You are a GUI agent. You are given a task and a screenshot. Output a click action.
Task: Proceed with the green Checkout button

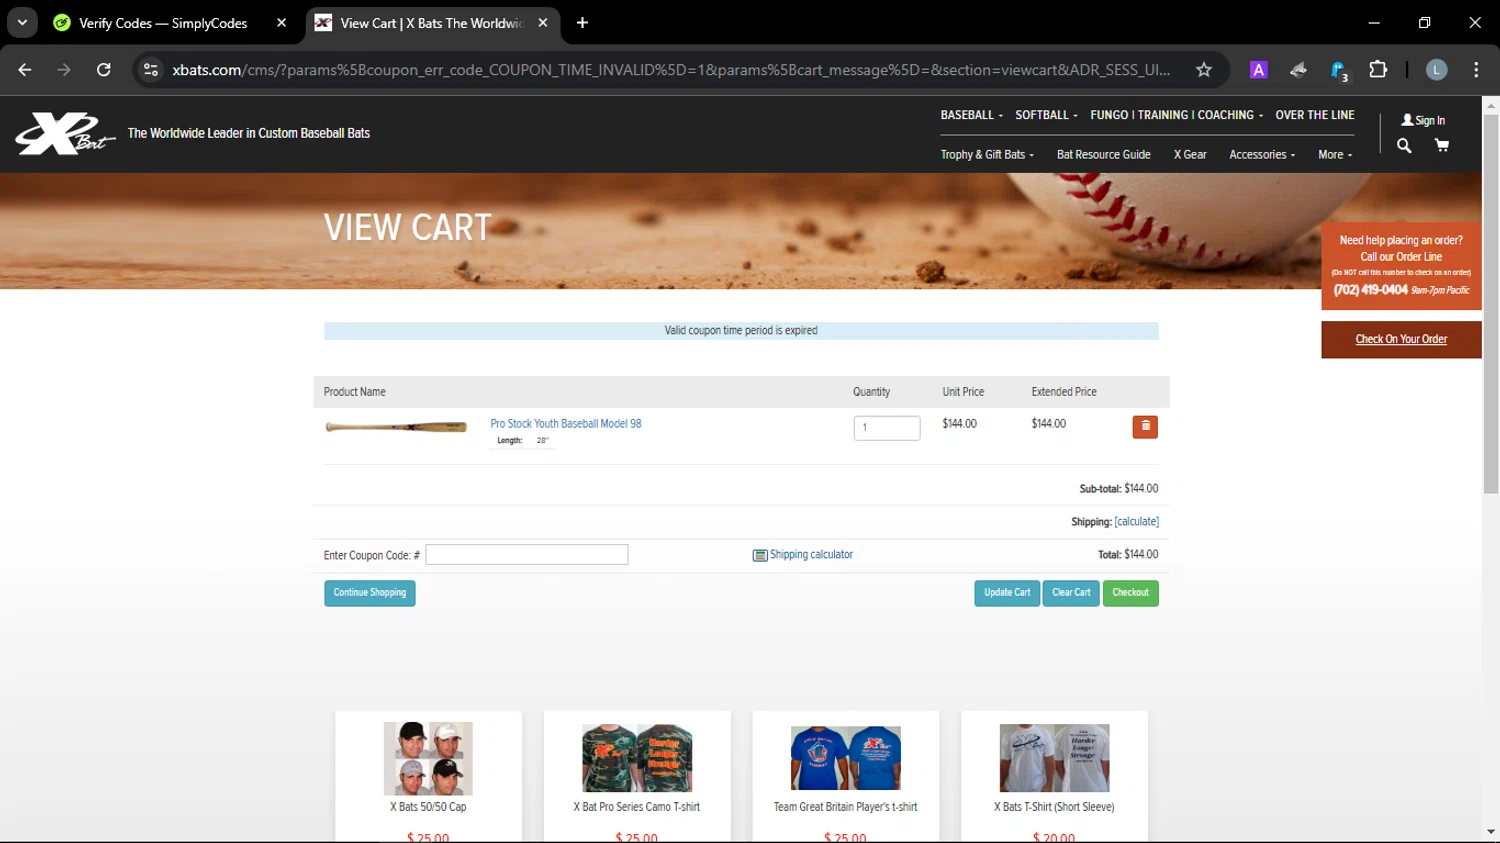(x=1131, y=593)
